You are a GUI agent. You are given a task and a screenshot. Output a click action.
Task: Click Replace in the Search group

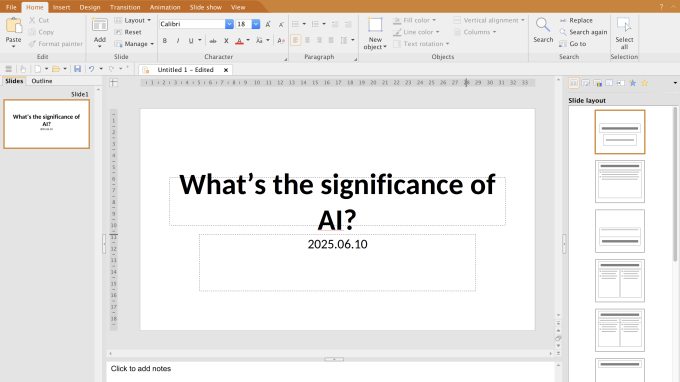[576, 20]
